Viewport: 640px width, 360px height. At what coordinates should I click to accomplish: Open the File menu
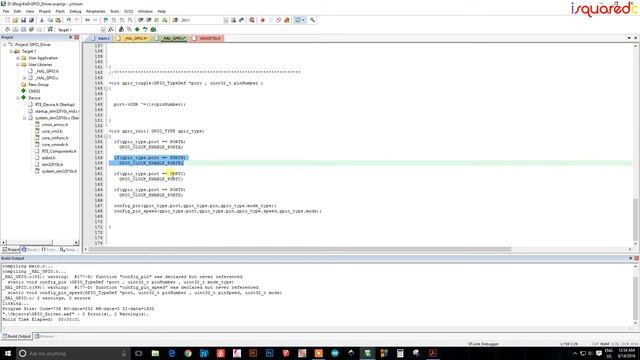pyautogui.click(x=6, y=11)
